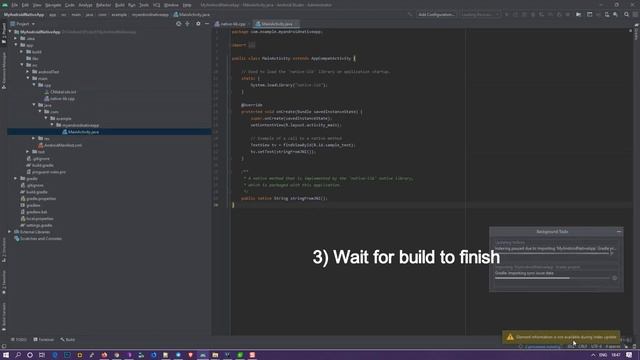Select Scratches and Consoles node
The width and height of the screenshot is (640, 360).
(x=38, y=238)
